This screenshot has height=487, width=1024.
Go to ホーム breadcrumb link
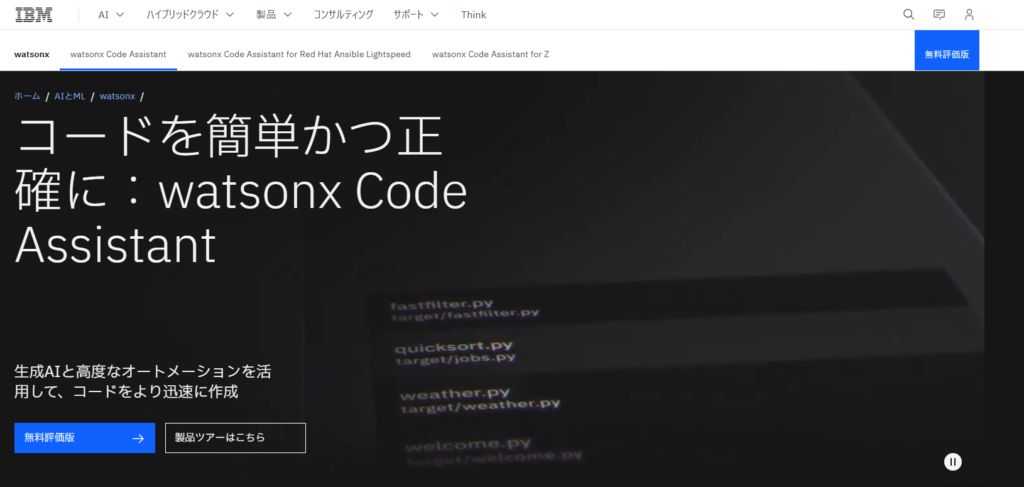click(x=27, y=96)
